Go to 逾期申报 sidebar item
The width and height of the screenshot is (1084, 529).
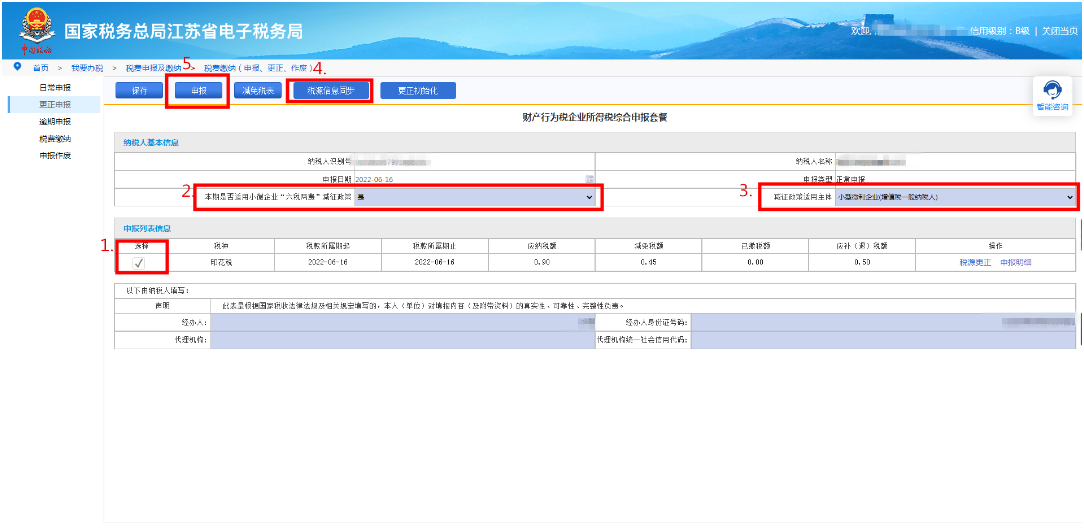tap(55, 122)
